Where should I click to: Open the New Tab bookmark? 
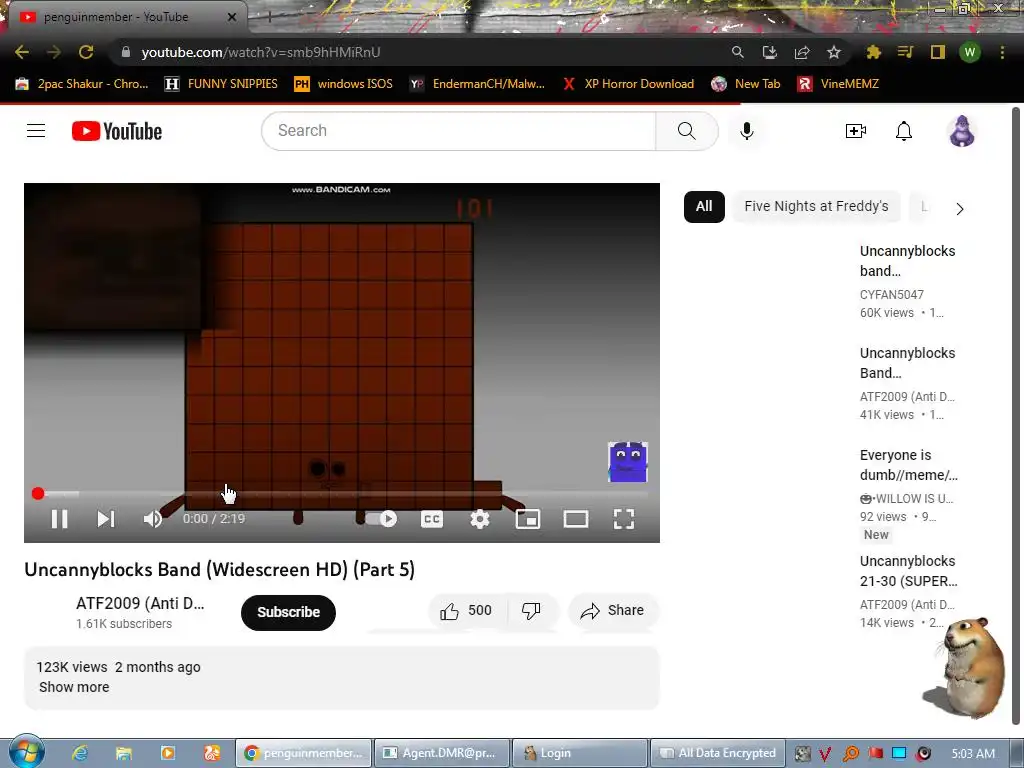point(746,84)
